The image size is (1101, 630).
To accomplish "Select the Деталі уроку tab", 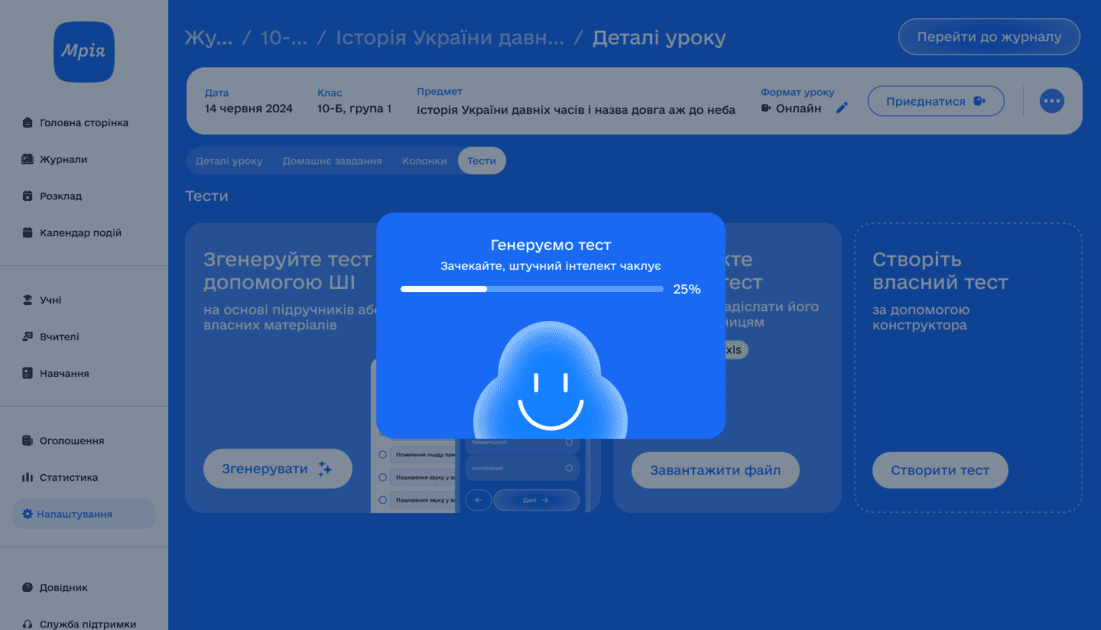I will pyautogui.click(x=229, y=161).
